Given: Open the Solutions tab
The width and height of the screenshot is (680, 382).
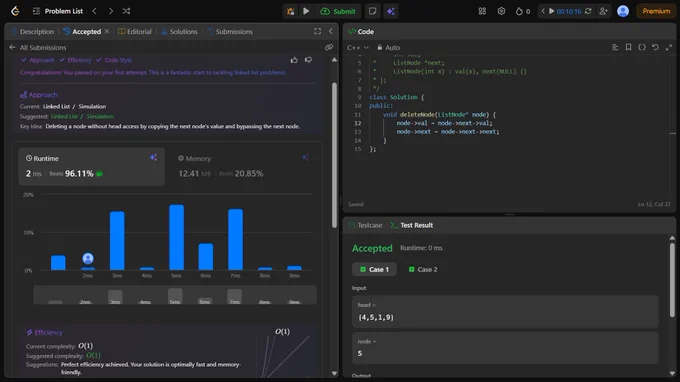Looking at the screenshot, I should (179, 32).
